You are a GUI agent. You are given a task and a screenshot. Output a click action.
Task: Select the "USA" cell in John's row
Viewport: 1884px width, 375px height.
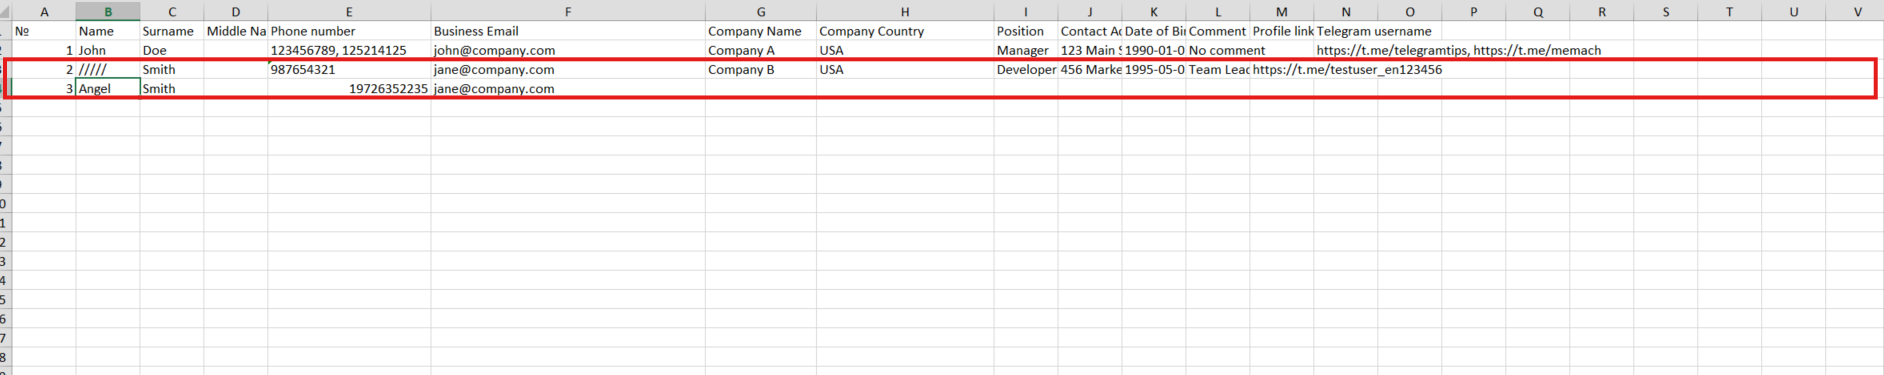pos(905,50)
